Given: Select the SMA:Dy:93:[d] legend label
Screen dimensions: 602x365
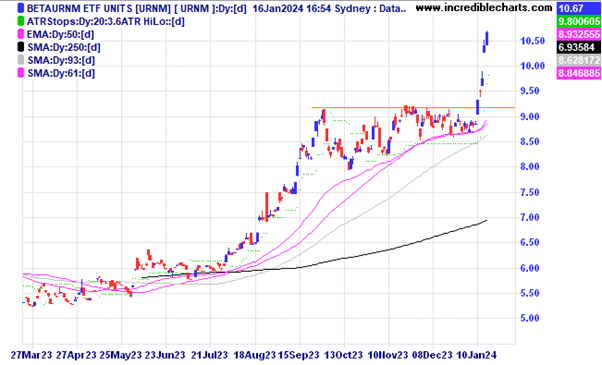Looking at the screenshot, I should click(61, 60).
